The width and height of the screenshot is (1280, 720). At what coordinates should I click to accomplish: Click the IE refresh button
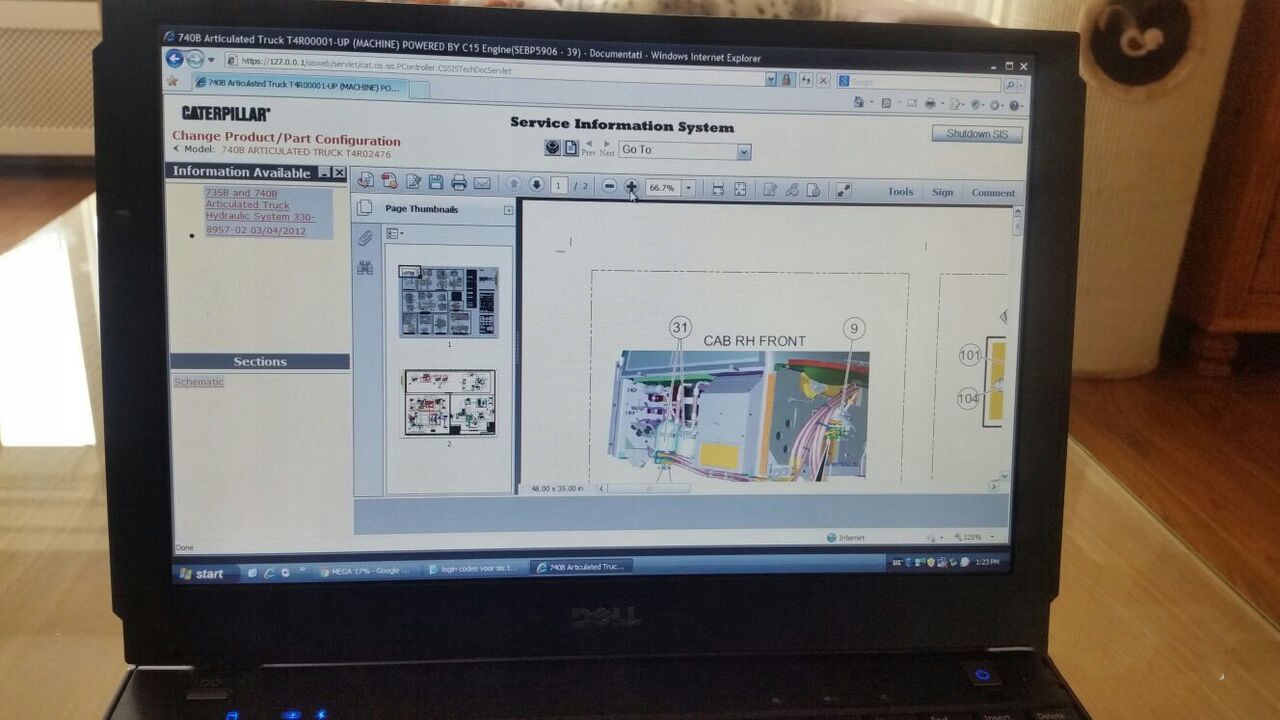805,80
